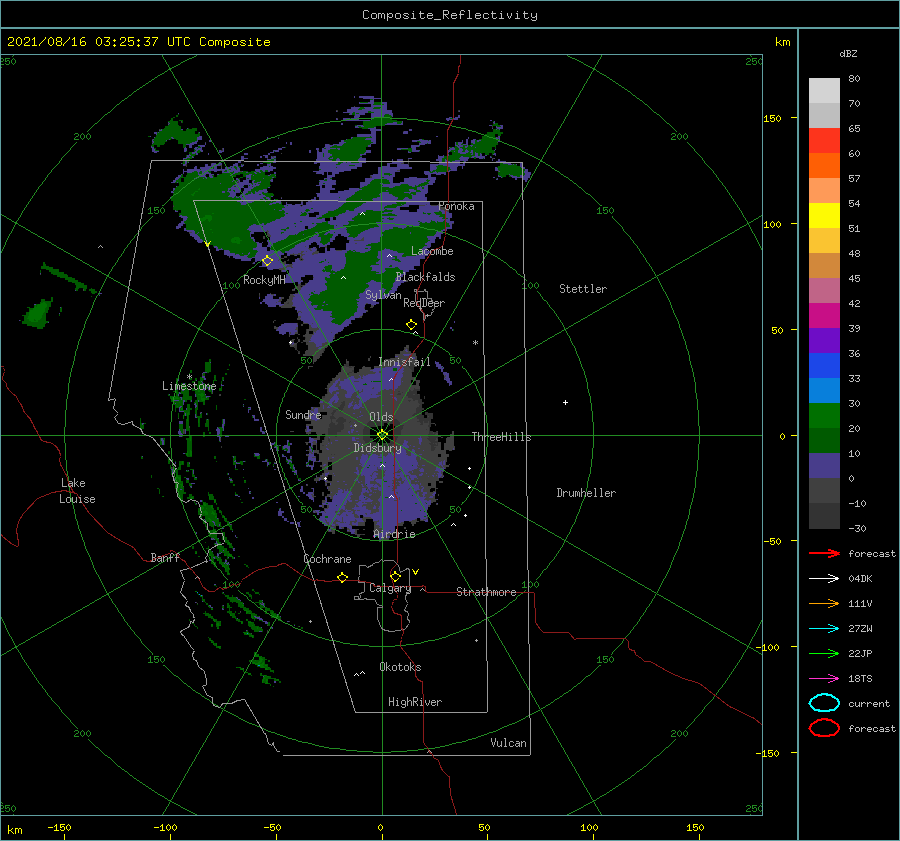
Task: Click the green 22JP arrow legend icon
Action: click(824, 653)
